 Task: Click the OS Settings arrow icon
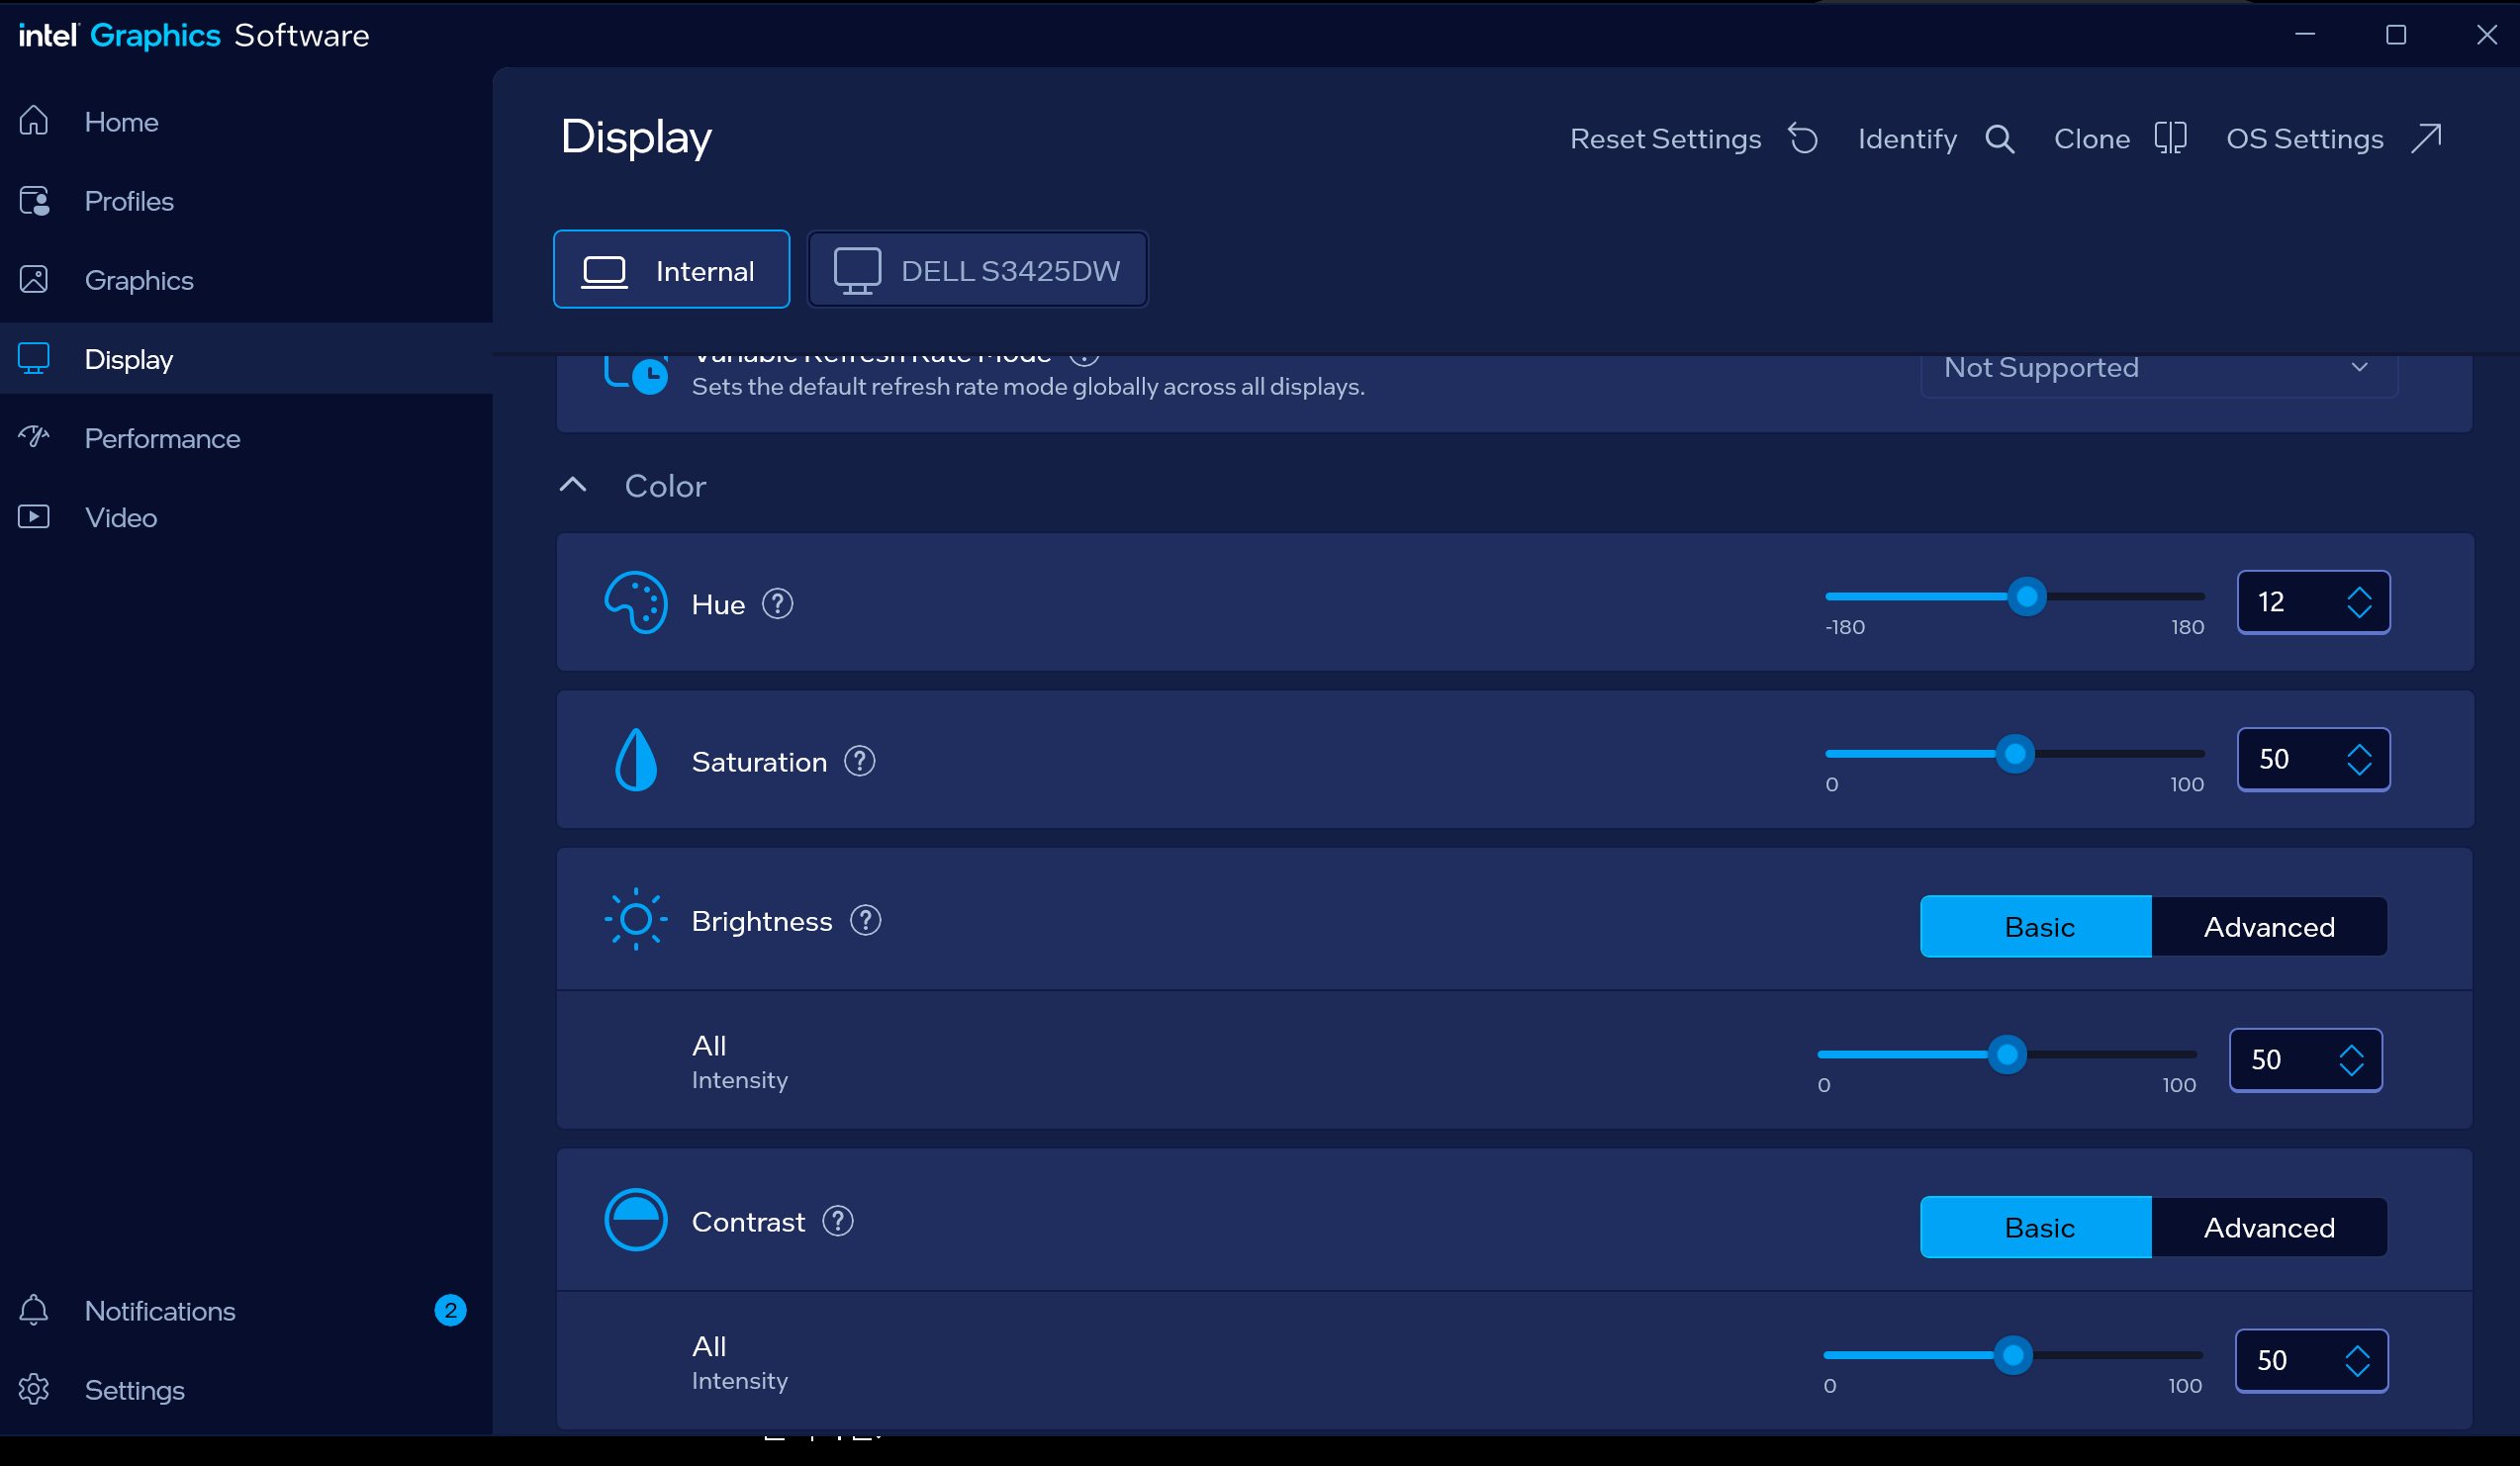click(2426, 138)
